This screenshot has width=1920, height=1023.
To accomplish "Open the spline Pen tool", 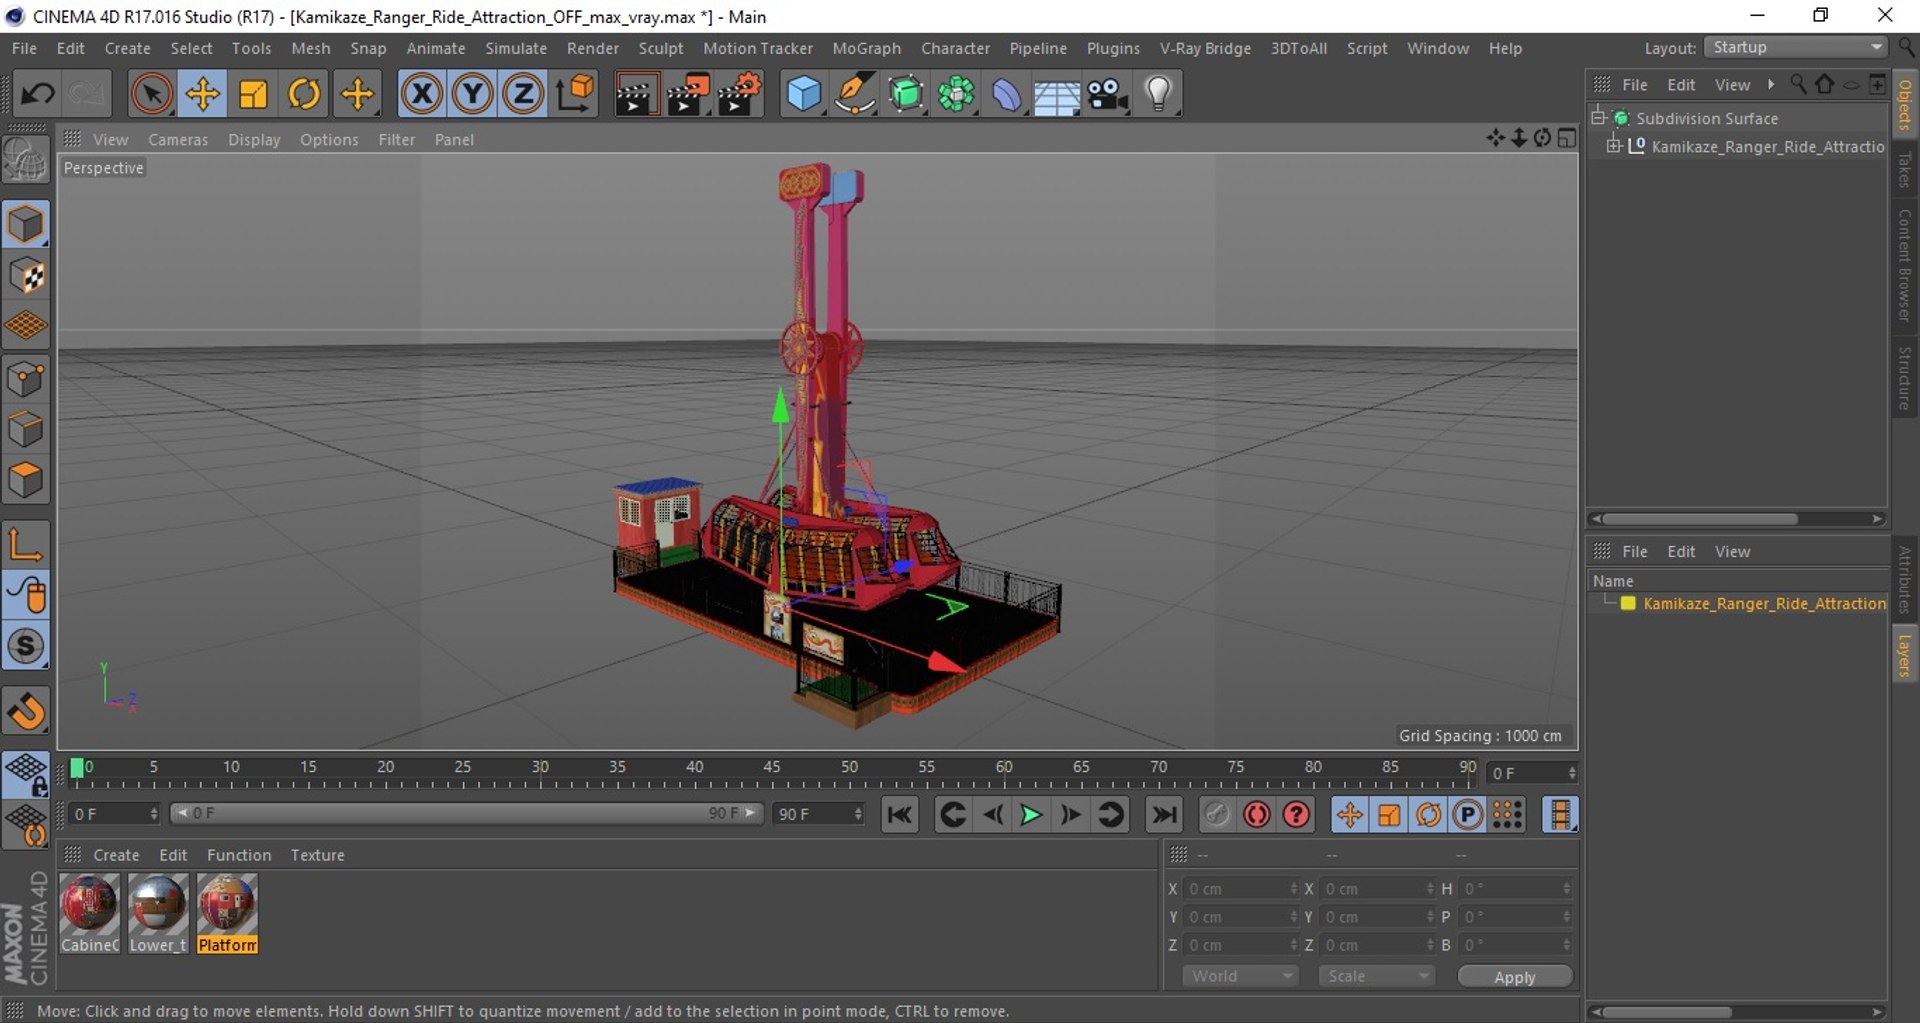I will click(855, 94).
